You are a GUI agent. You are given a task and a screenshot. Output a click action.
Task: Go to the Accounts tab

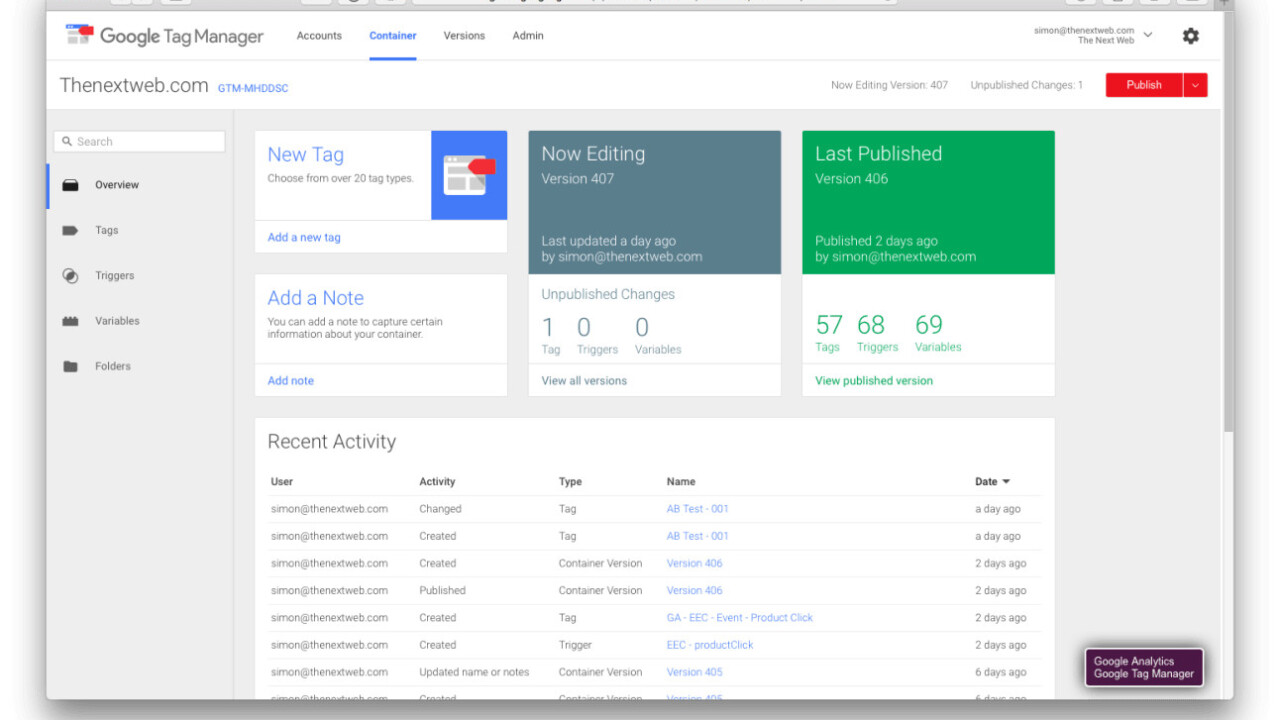(319, 36)
